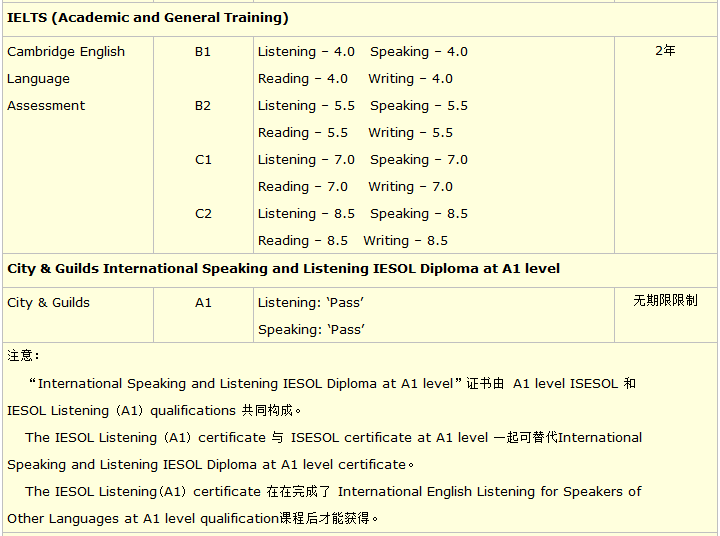
Task: Click the 'Speaking – 8.5' score text
Action: pos(418,214)
